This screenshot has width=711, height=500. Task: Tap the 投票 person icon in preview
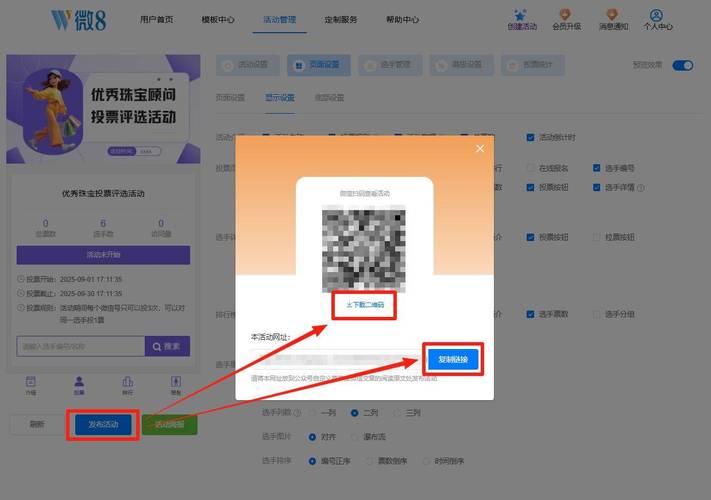79,385
